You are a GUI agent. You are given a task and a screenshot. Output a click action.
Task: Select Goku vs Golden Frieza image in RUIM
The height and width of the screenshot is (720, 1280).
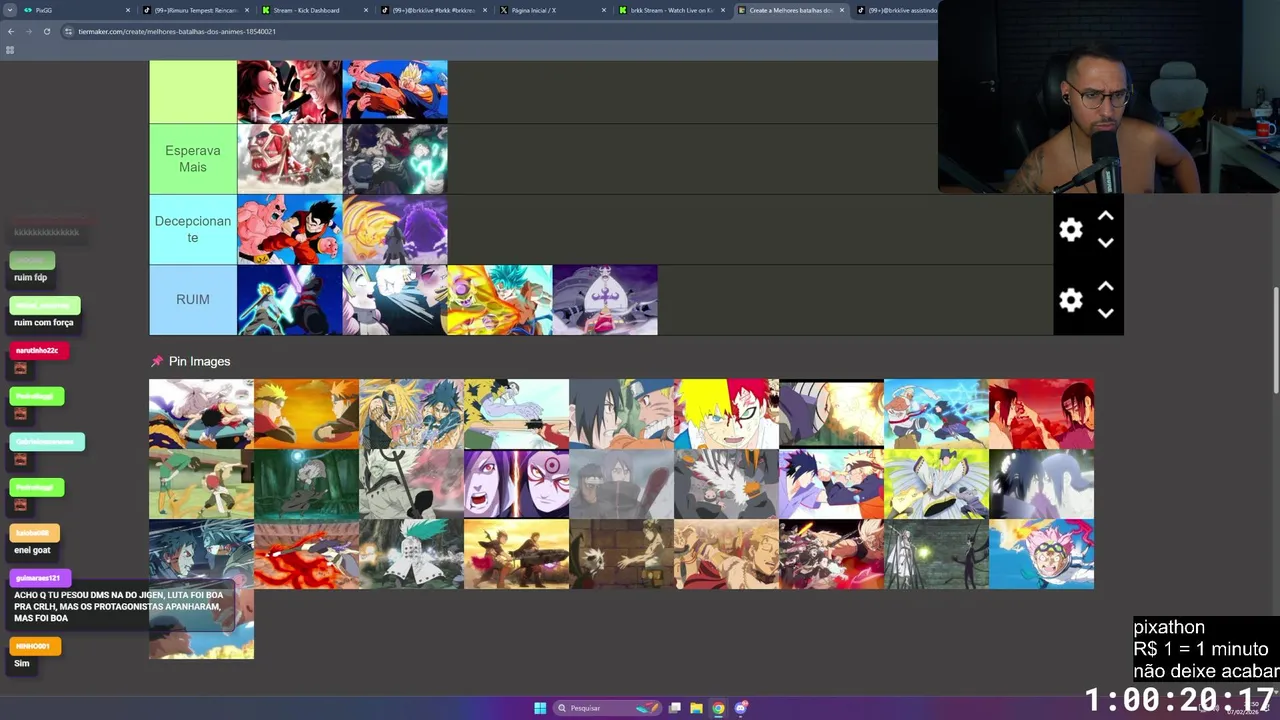(x=500, y=300)
